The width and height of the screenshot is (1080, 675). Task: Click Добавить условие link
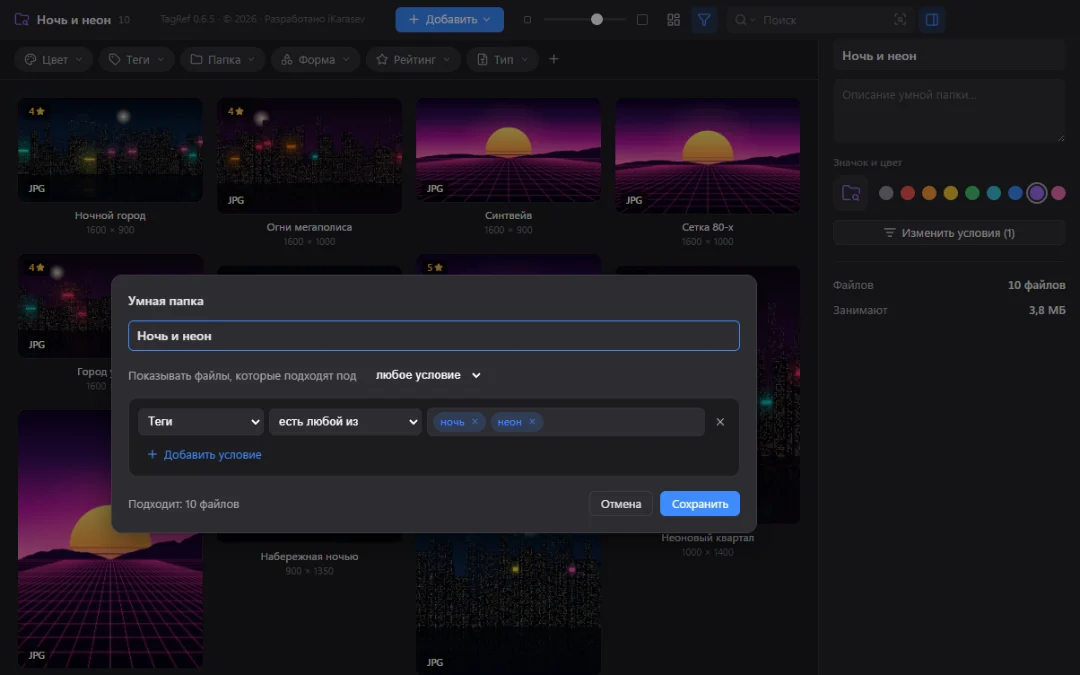205,455
